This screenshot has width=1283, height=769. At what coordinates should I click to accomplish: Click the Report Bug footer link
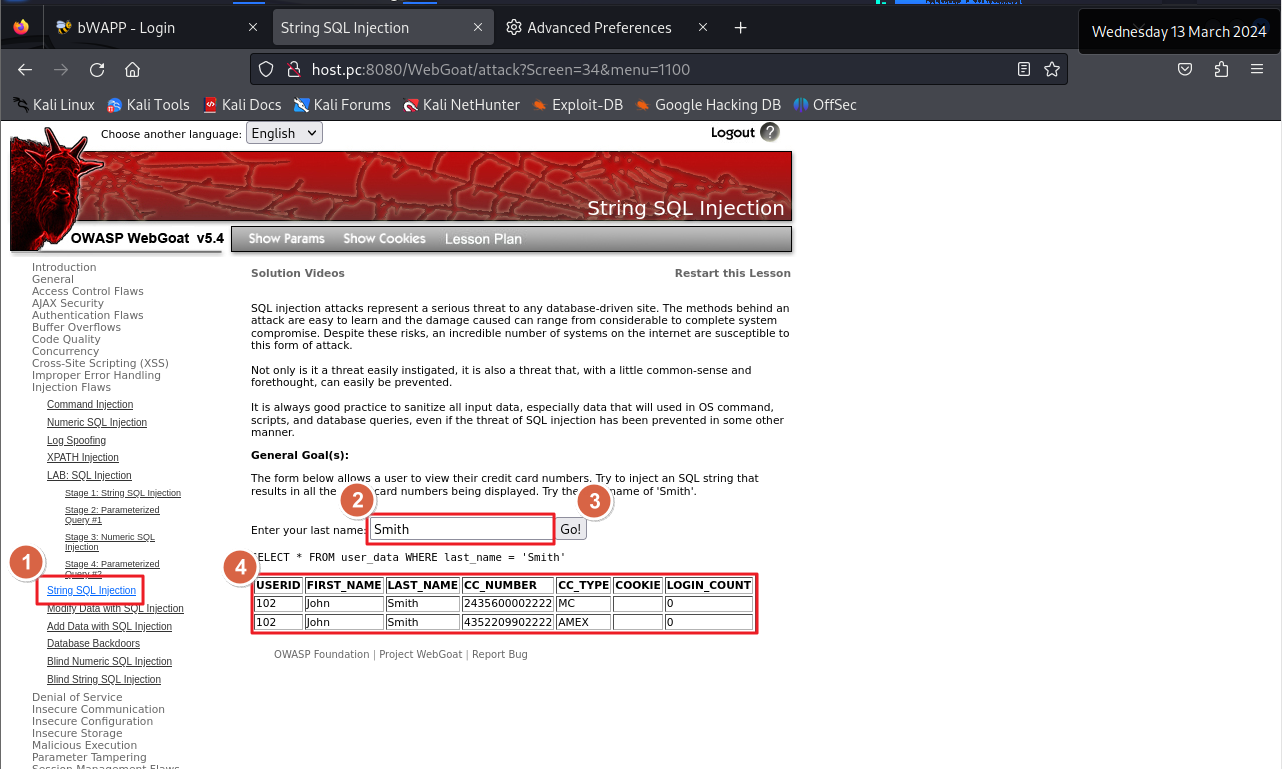(x=500, y=654)
